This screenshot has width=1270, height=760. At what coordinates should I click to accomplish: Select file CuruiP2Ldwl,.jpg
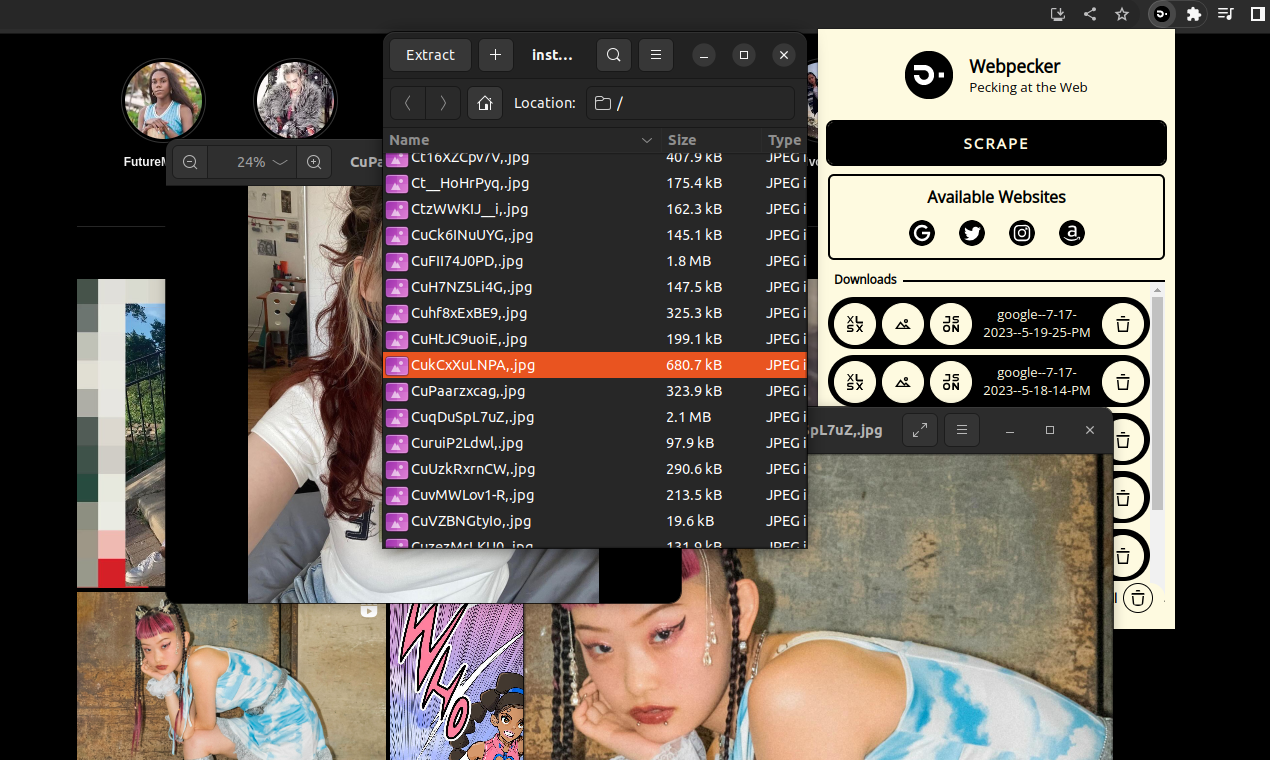point(595,443)
